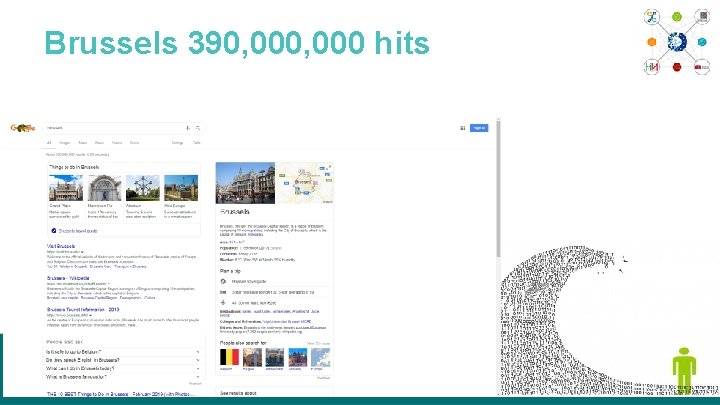This screenshot has height=405, width=720.
Task: Click View 10+ more in People also search
Action: coord(318,343)
